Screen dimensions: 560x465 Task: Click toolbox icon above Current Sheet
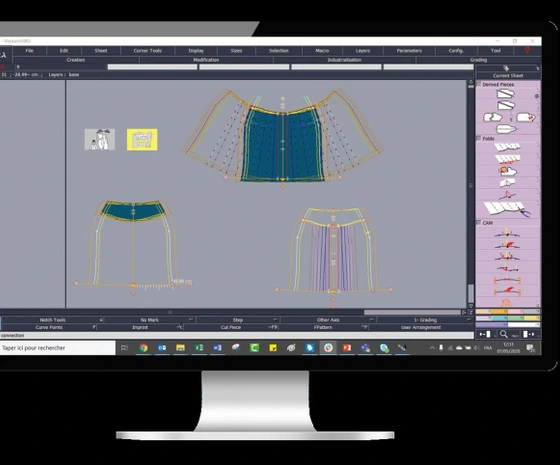coord(506,68)
